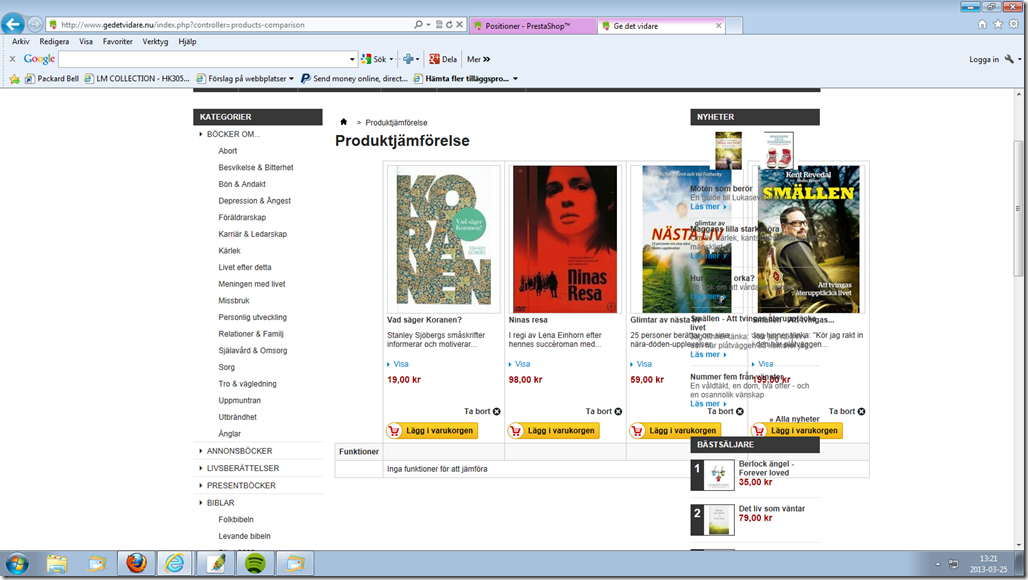Open the Arkiv menu
This screenshot has width=1028, height=580.
pos(20,41)
